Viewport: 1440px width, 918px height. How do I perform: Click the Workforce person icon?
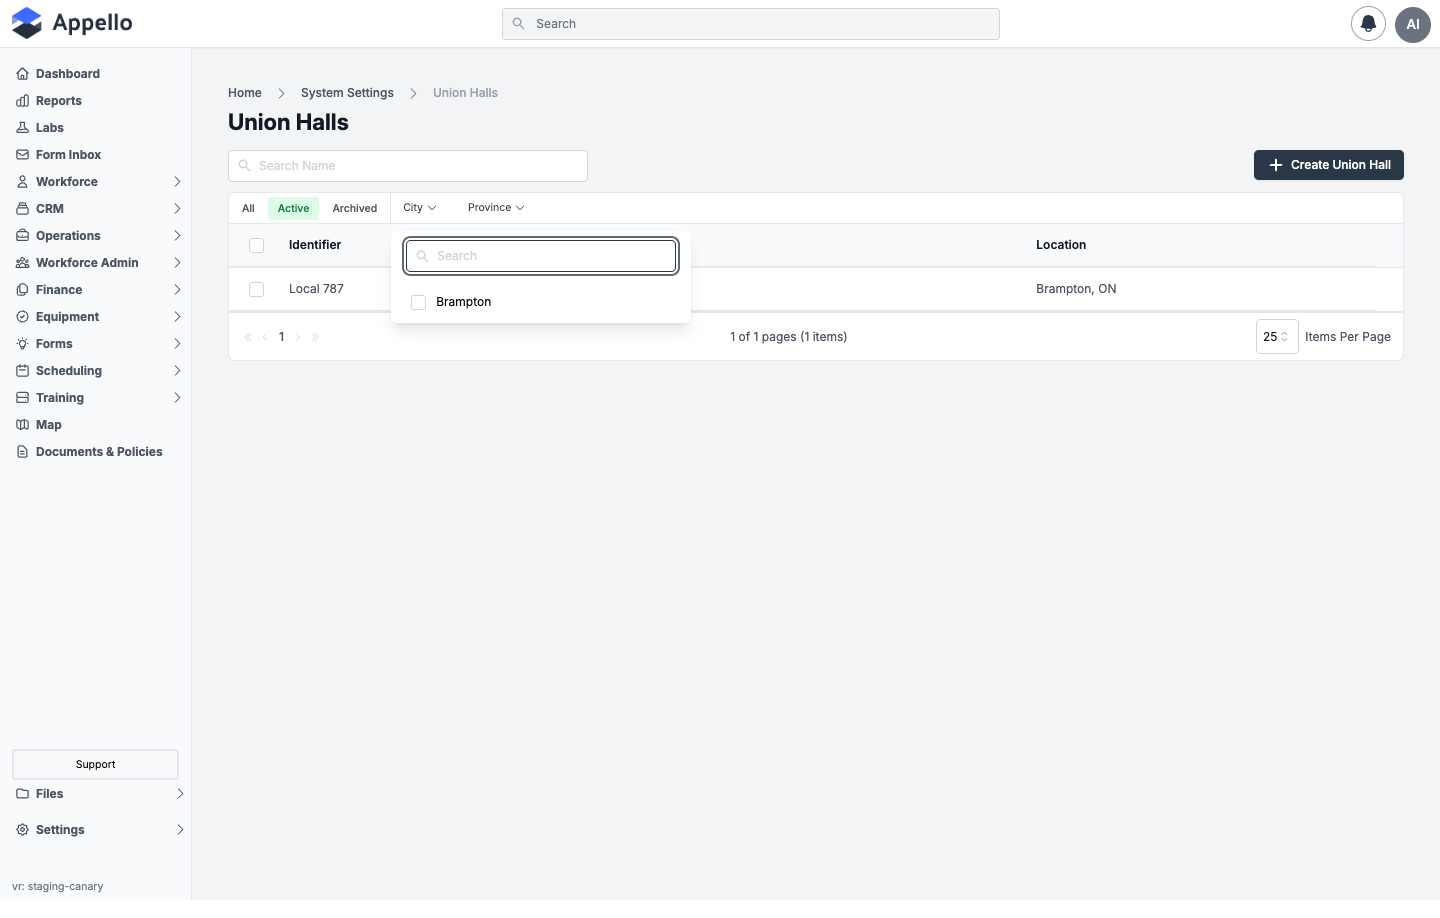(22, 182)
